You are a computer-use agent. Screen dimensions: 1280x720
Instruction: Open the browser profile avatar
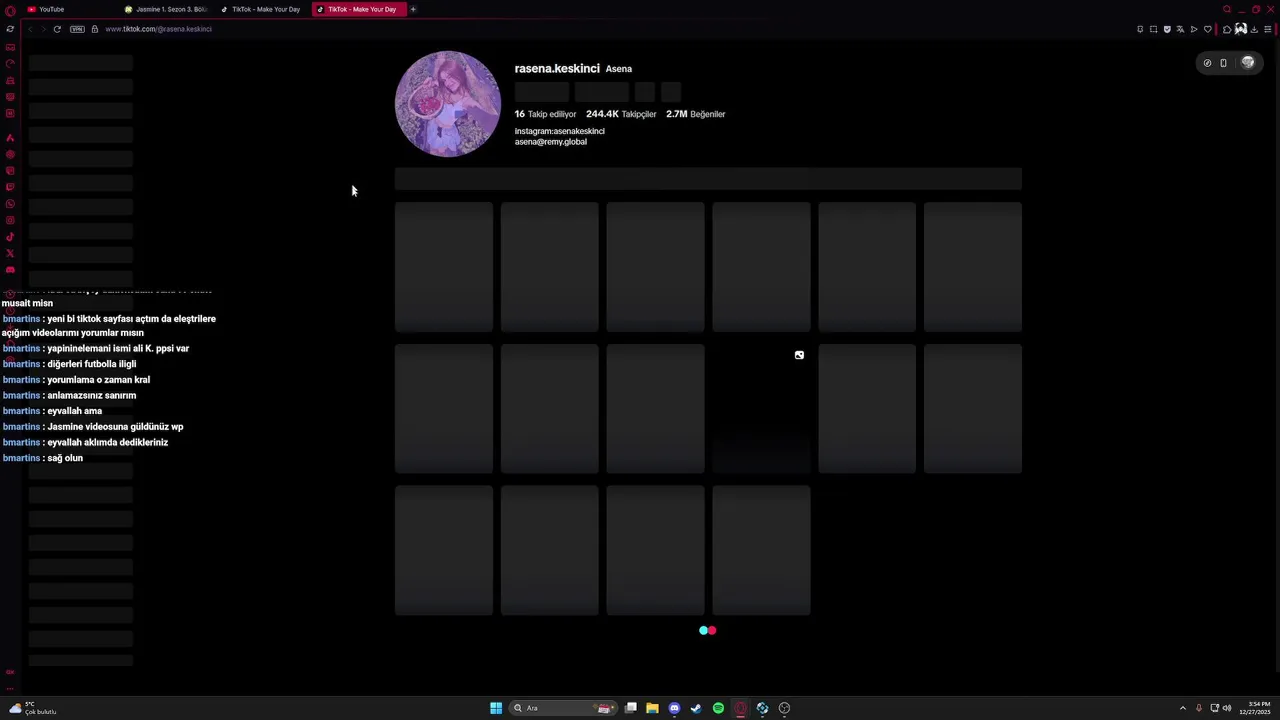pyautogui.click(x=1241, y=29)
